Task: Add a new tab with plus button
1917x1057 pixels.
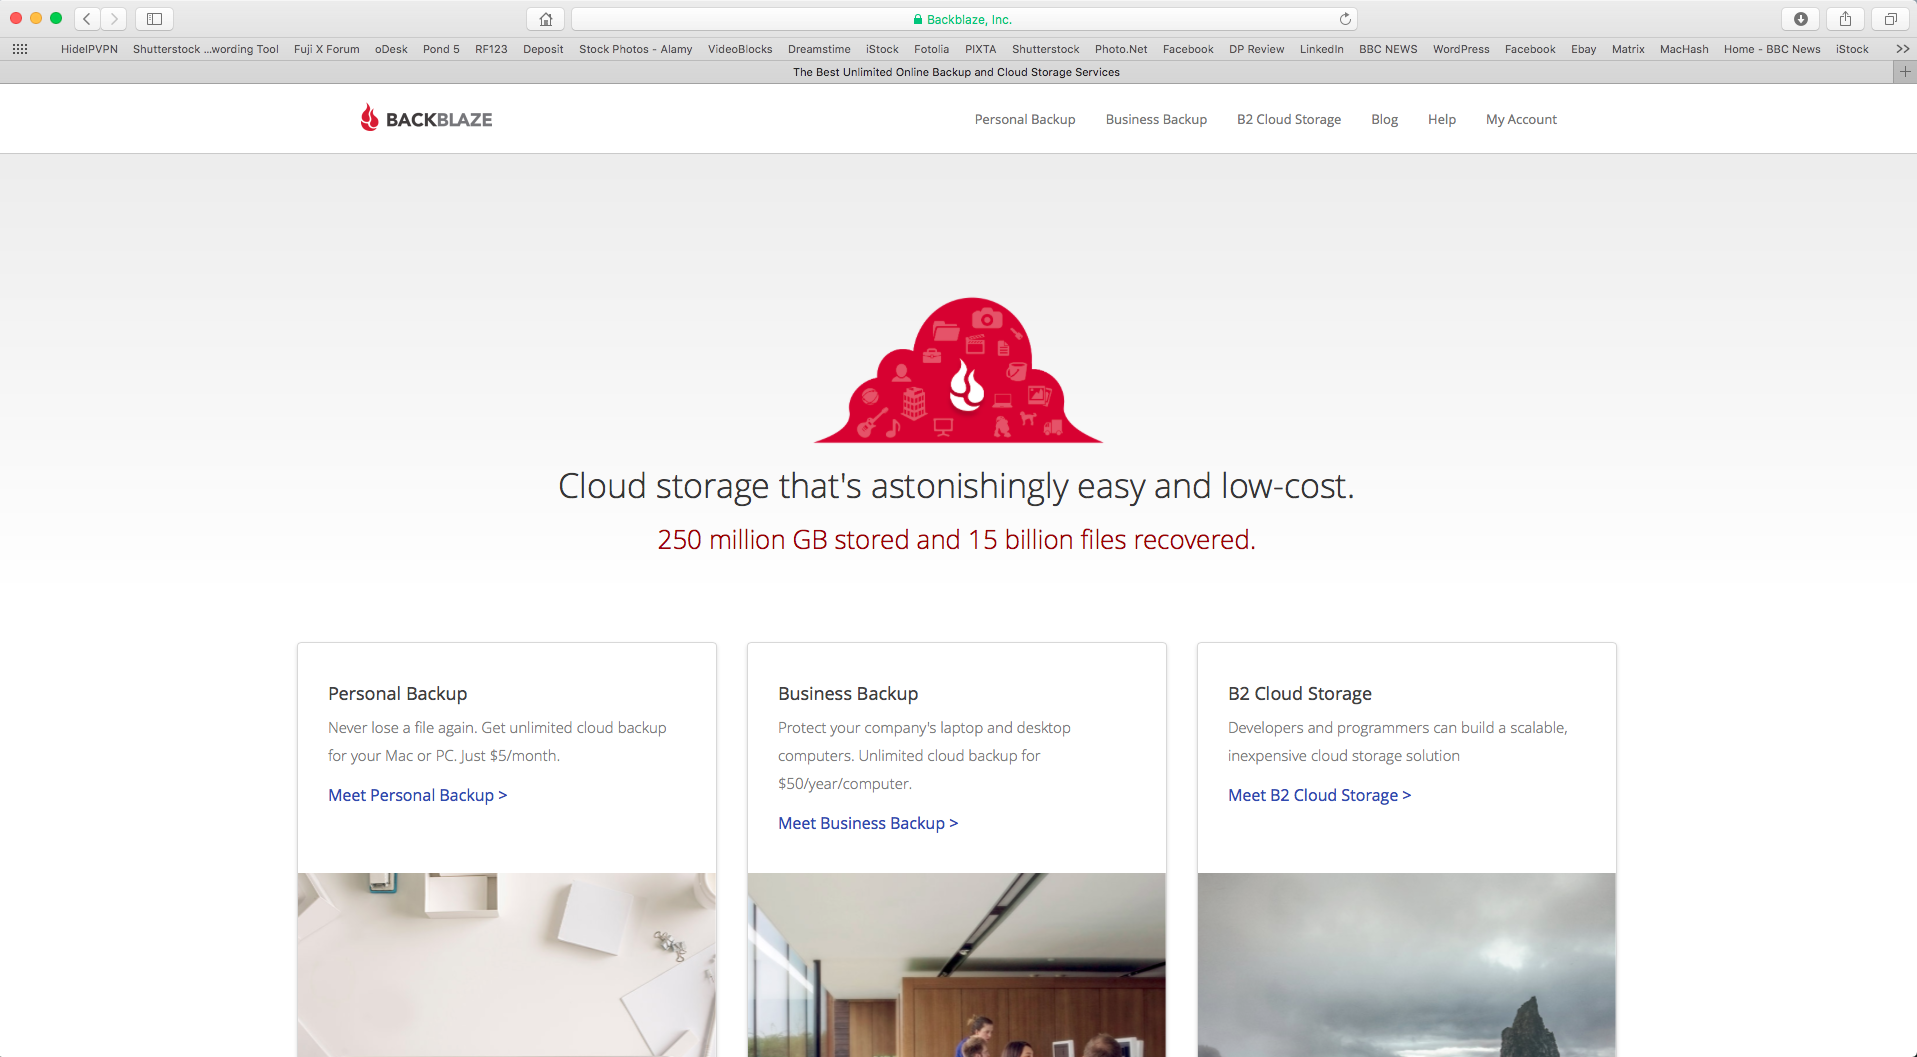Action: (x=1905, y=72)
